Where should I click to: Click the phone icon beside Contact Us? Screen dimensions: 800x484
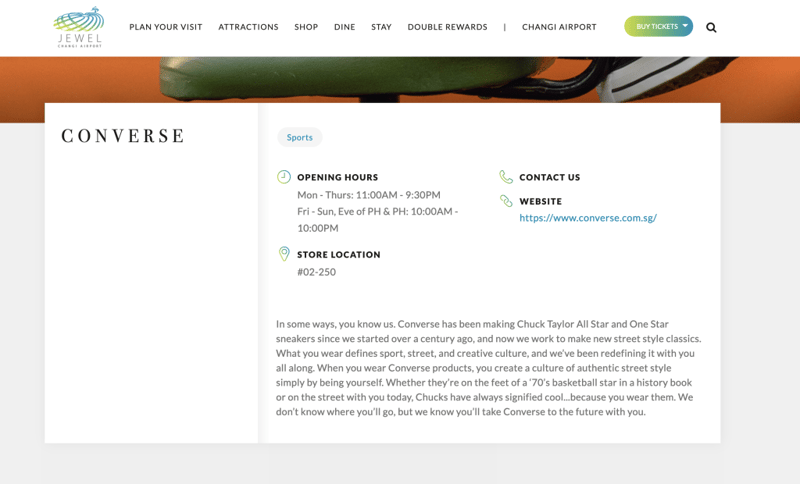(506, 177)
